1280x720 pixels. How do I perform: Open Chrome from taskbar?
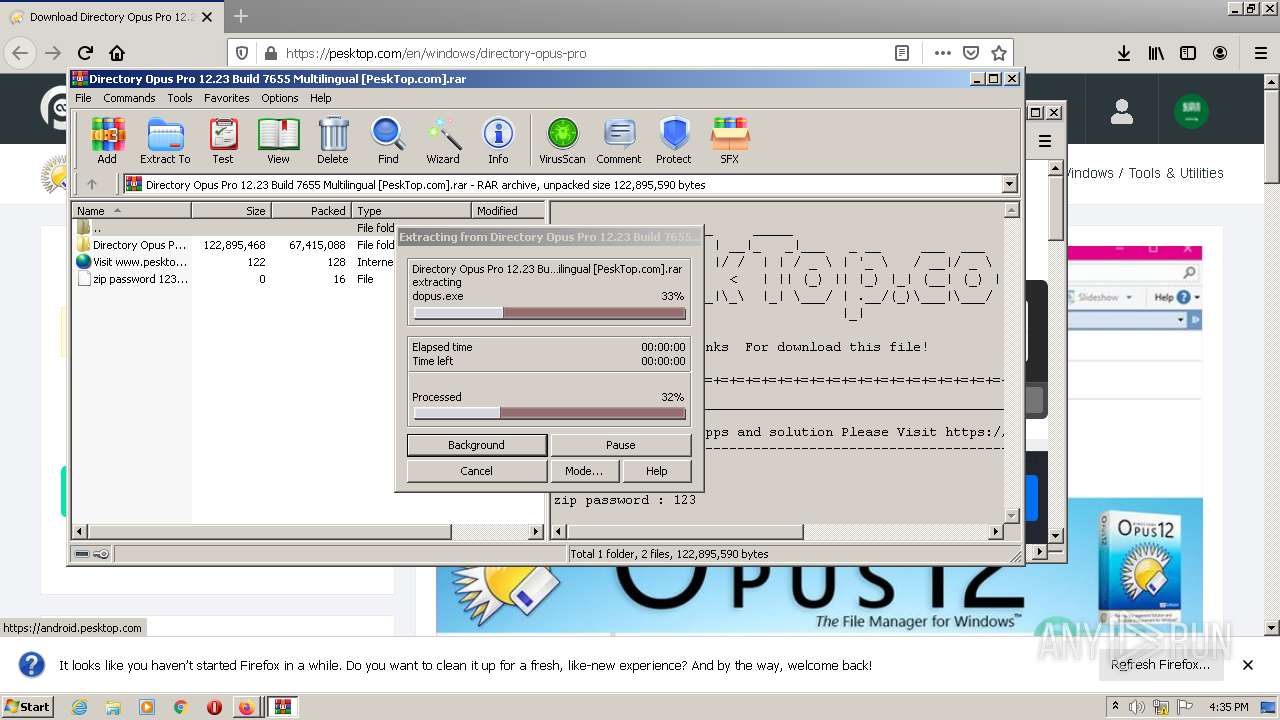[180, 707]
